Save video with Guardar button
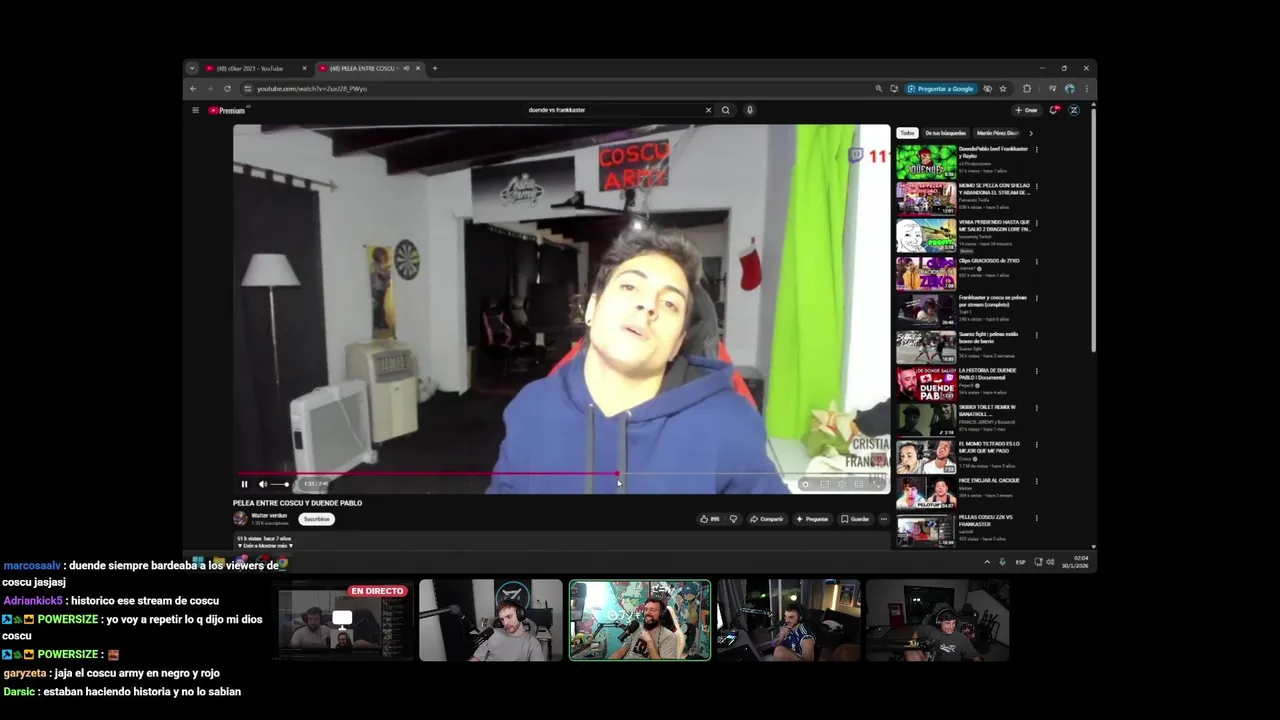 click(x=855, y=519)
